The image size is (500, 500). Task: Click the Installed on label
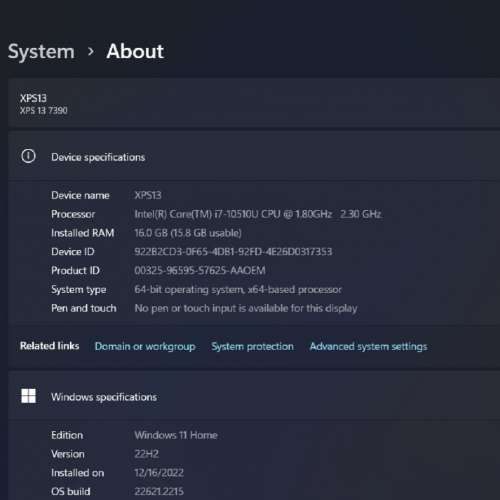pyautogui.click(x=78, y=473)
